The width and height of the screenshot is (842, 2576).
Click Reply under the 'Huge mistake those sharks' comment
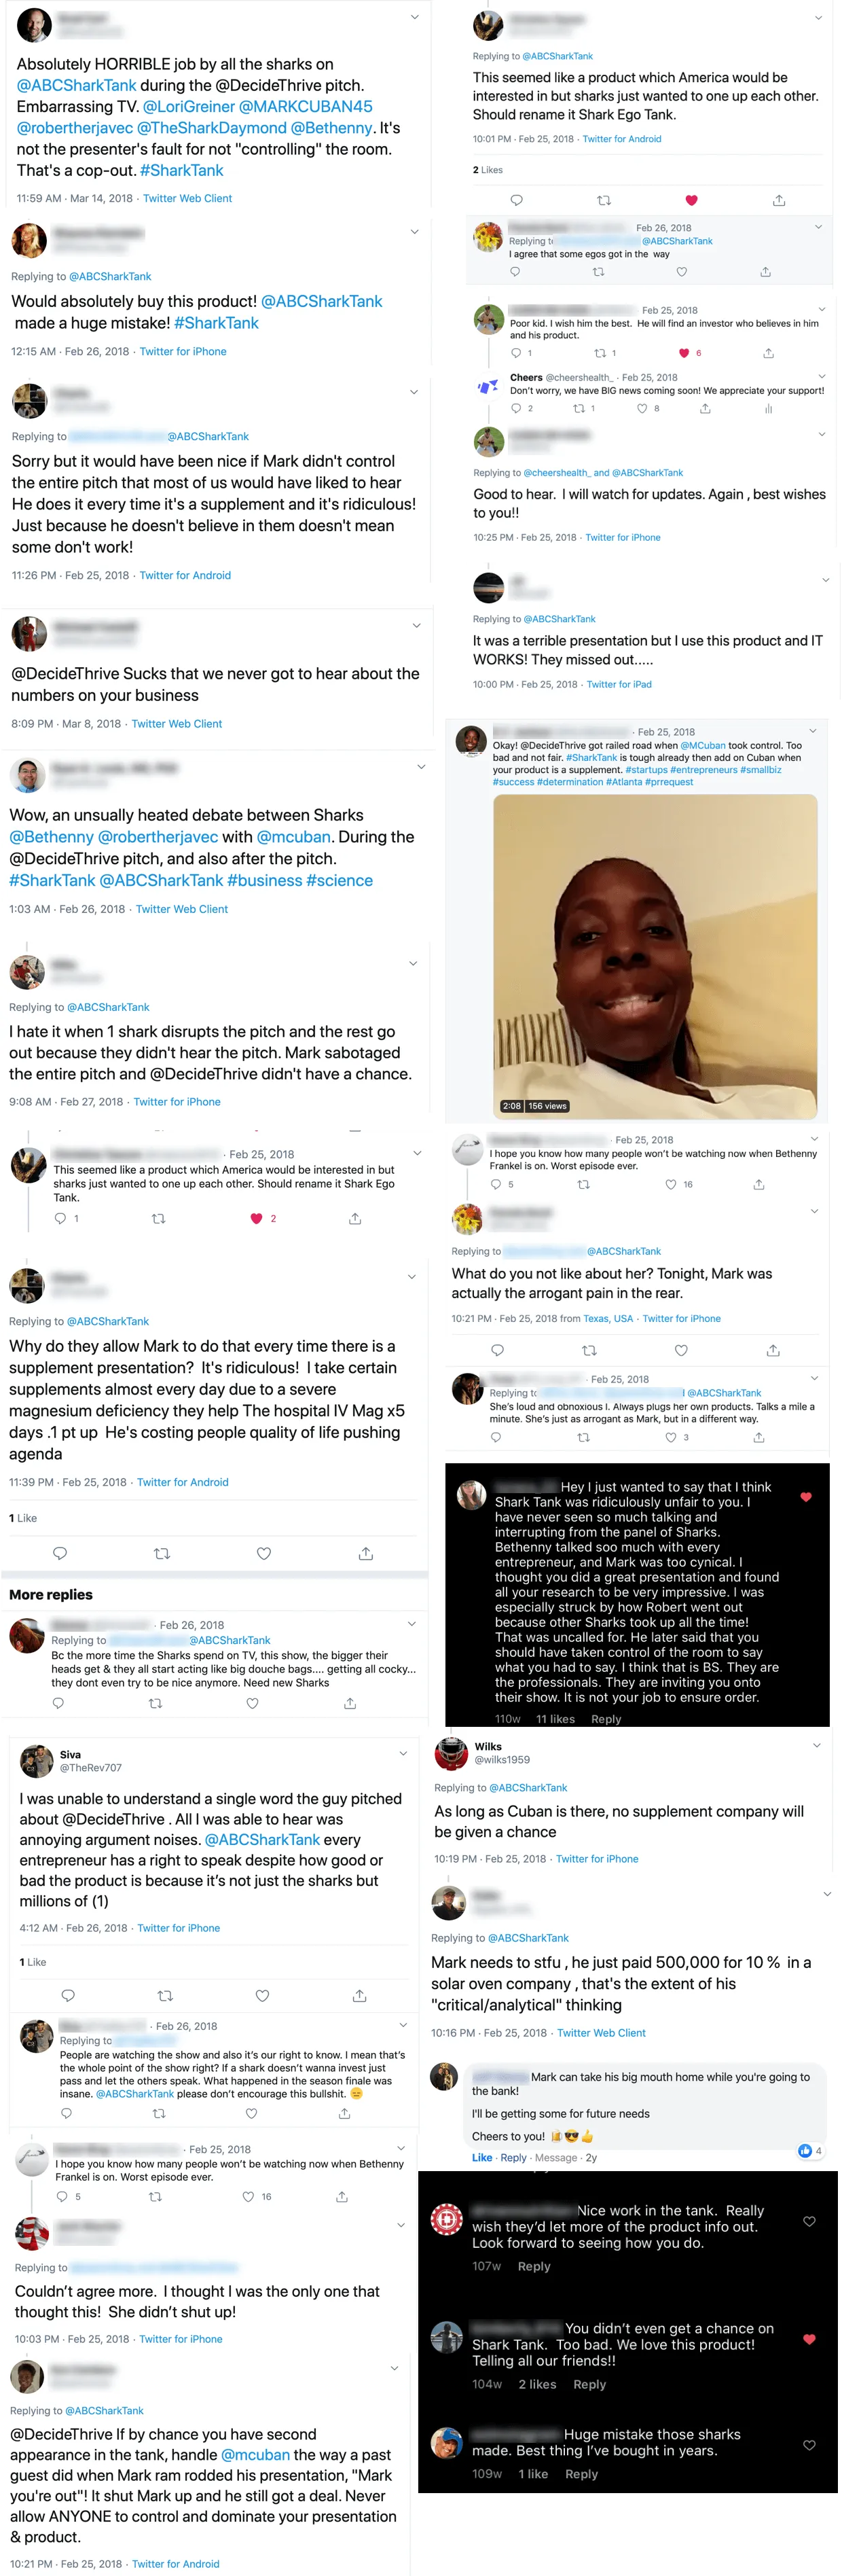click(581, 2473)
